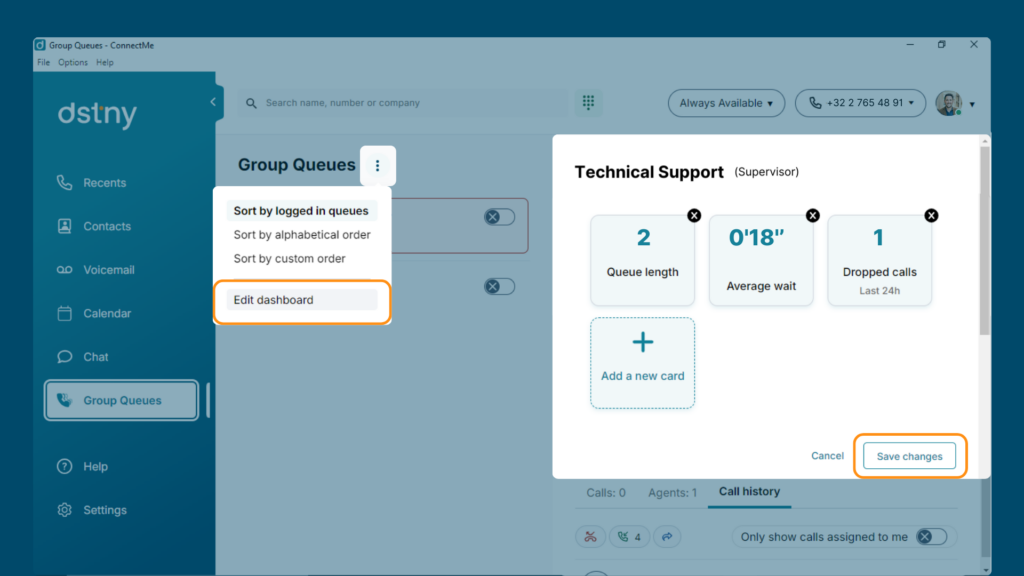Click the missed calls filter icon
Viewport: 1024px width, 576px height.
[590, 537]
